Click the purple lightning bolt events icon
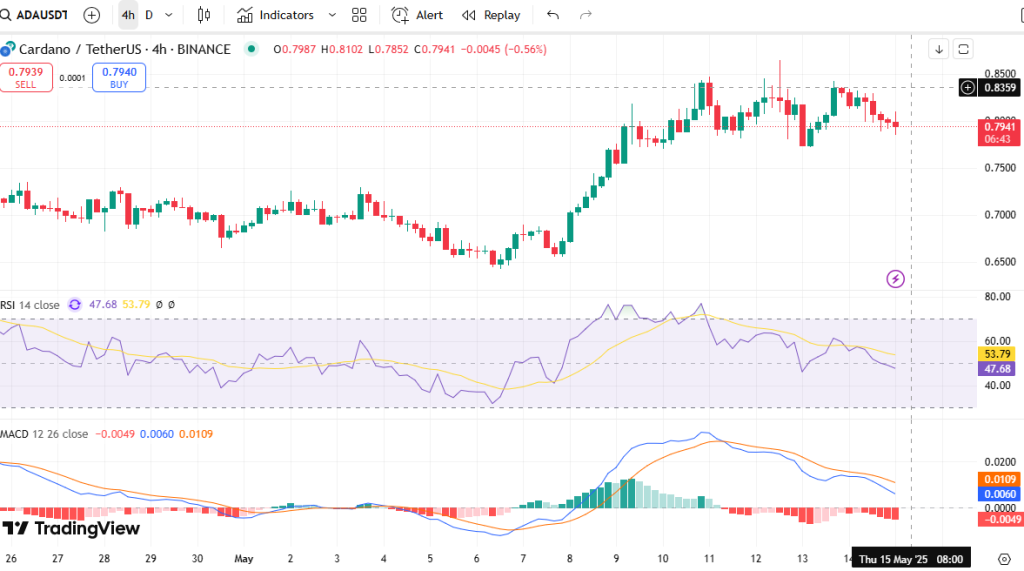This screenshot has height=571, width=1024. 895,279
